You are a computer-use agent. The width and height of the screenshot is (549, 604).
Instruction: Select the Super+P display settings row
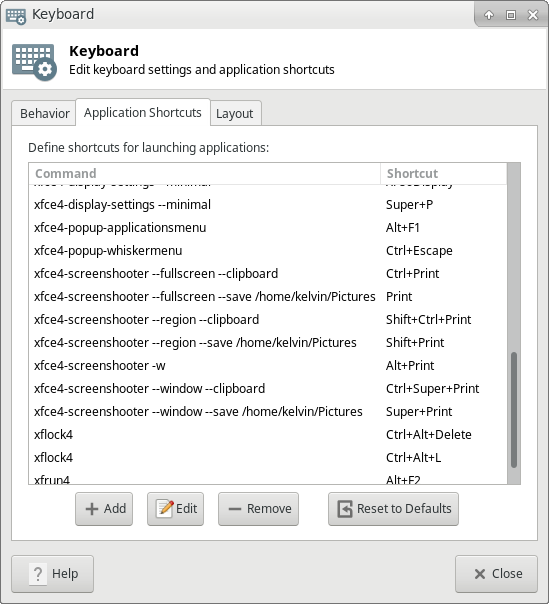(268, 205)
